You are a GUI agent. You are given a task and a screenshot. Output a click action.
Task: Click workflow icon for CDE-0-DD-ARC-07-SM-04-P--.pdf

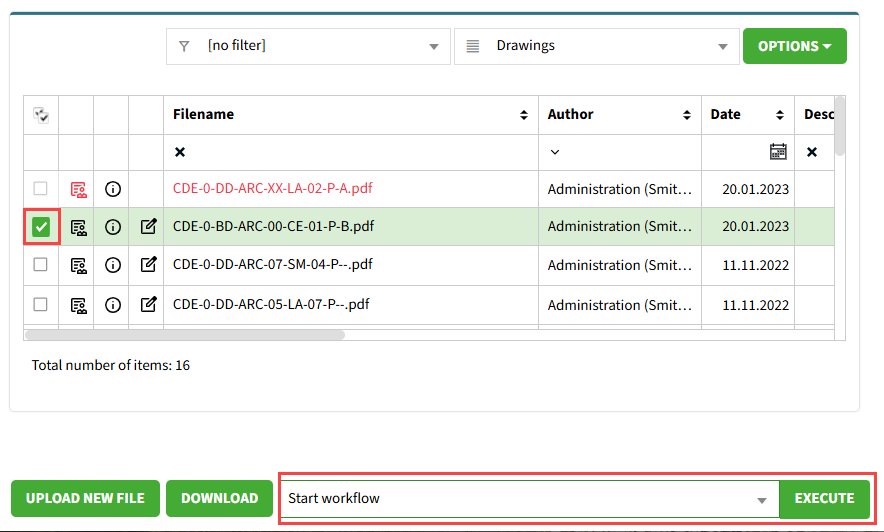click(x=77, y=265)
